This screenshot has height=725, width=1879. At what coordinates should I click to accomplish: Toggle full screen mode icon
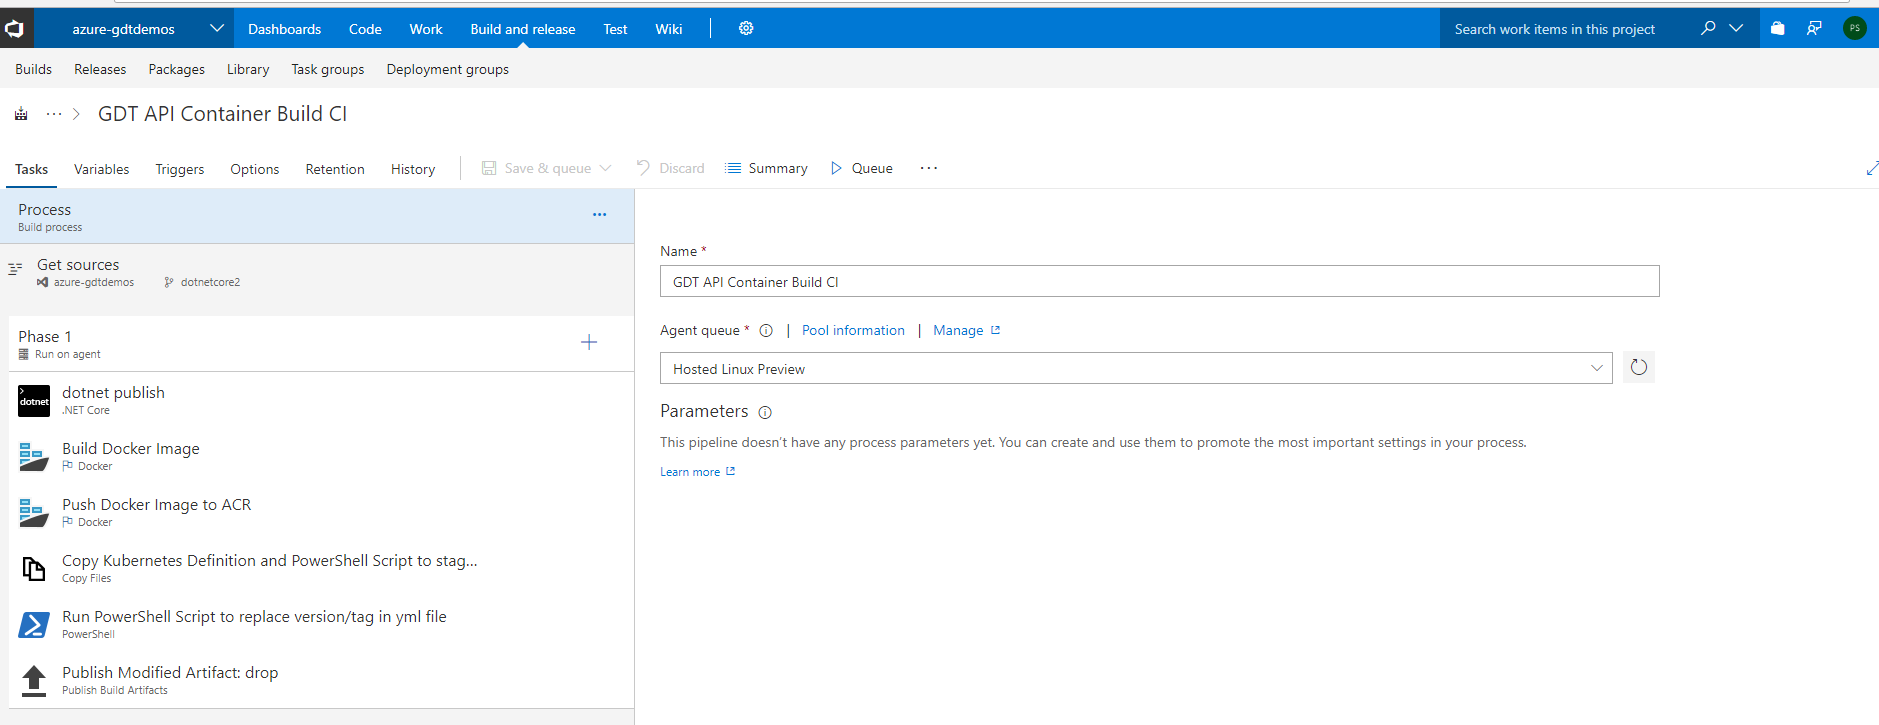tap(1871, 169)
